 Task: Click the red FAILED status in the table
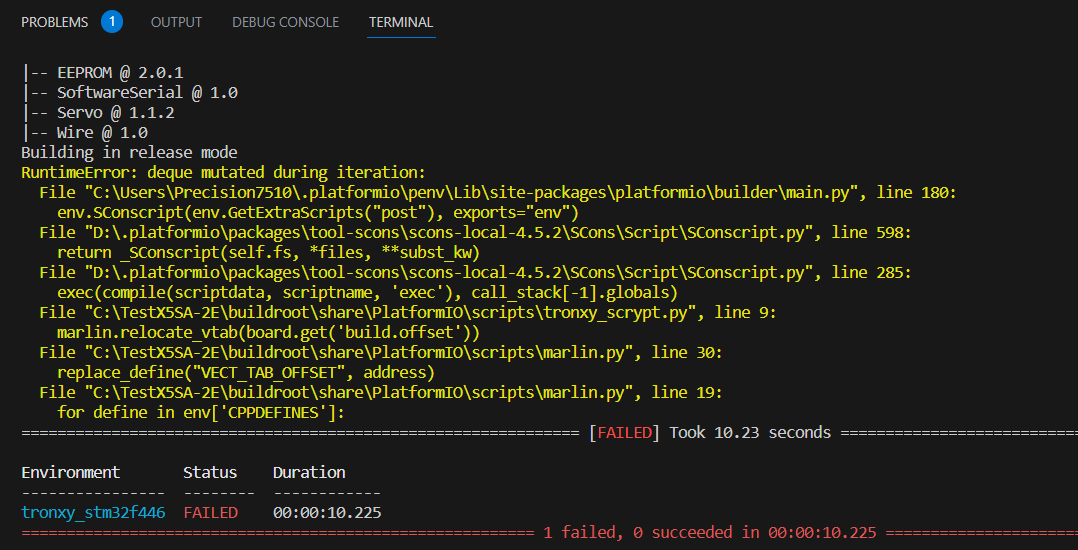[x=210, y=513]
